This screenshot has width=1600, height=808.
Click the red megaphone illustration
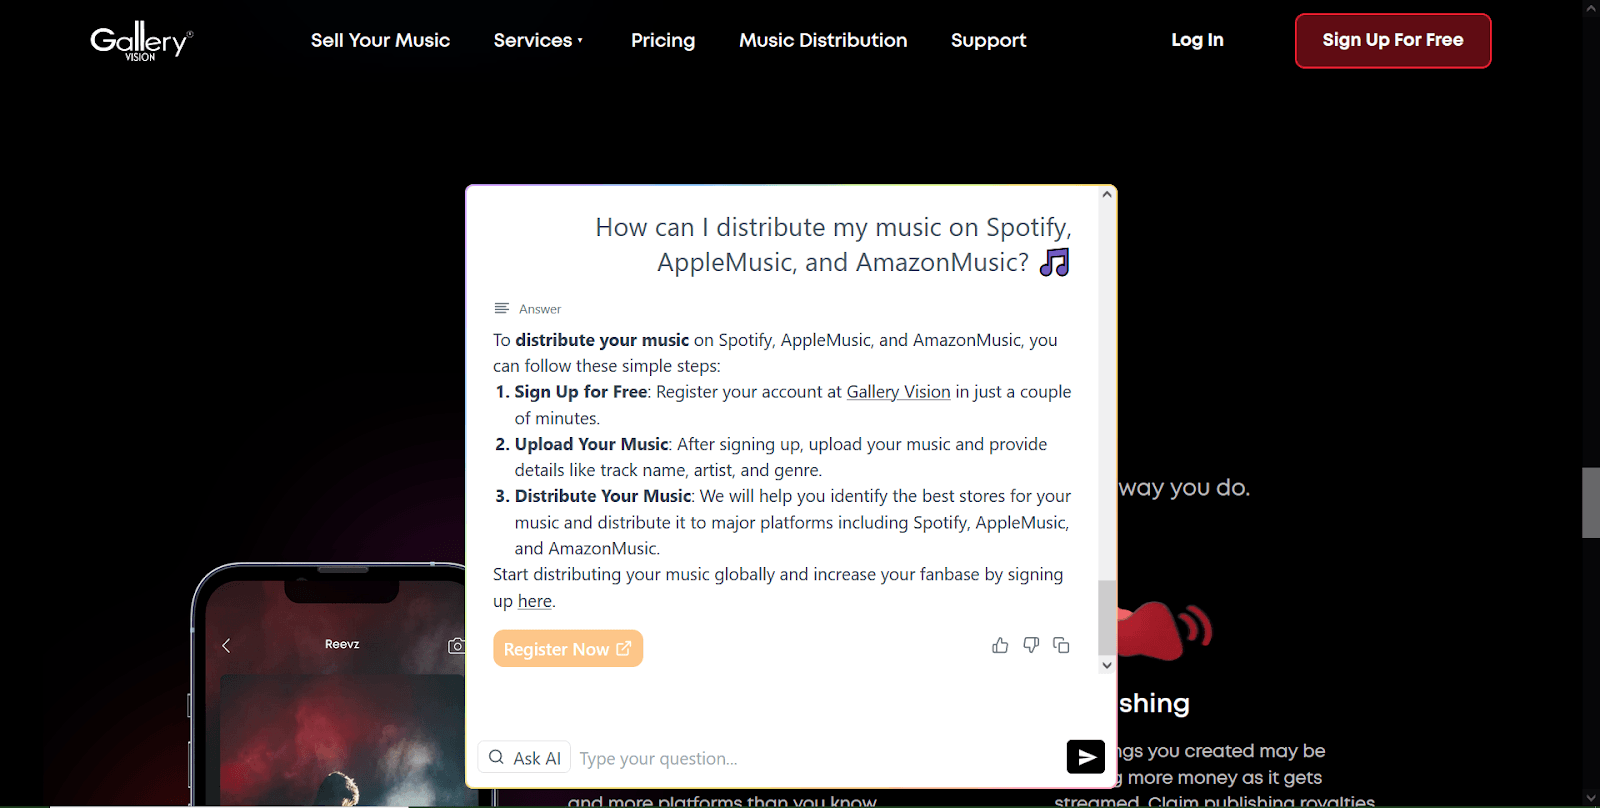1164,630
